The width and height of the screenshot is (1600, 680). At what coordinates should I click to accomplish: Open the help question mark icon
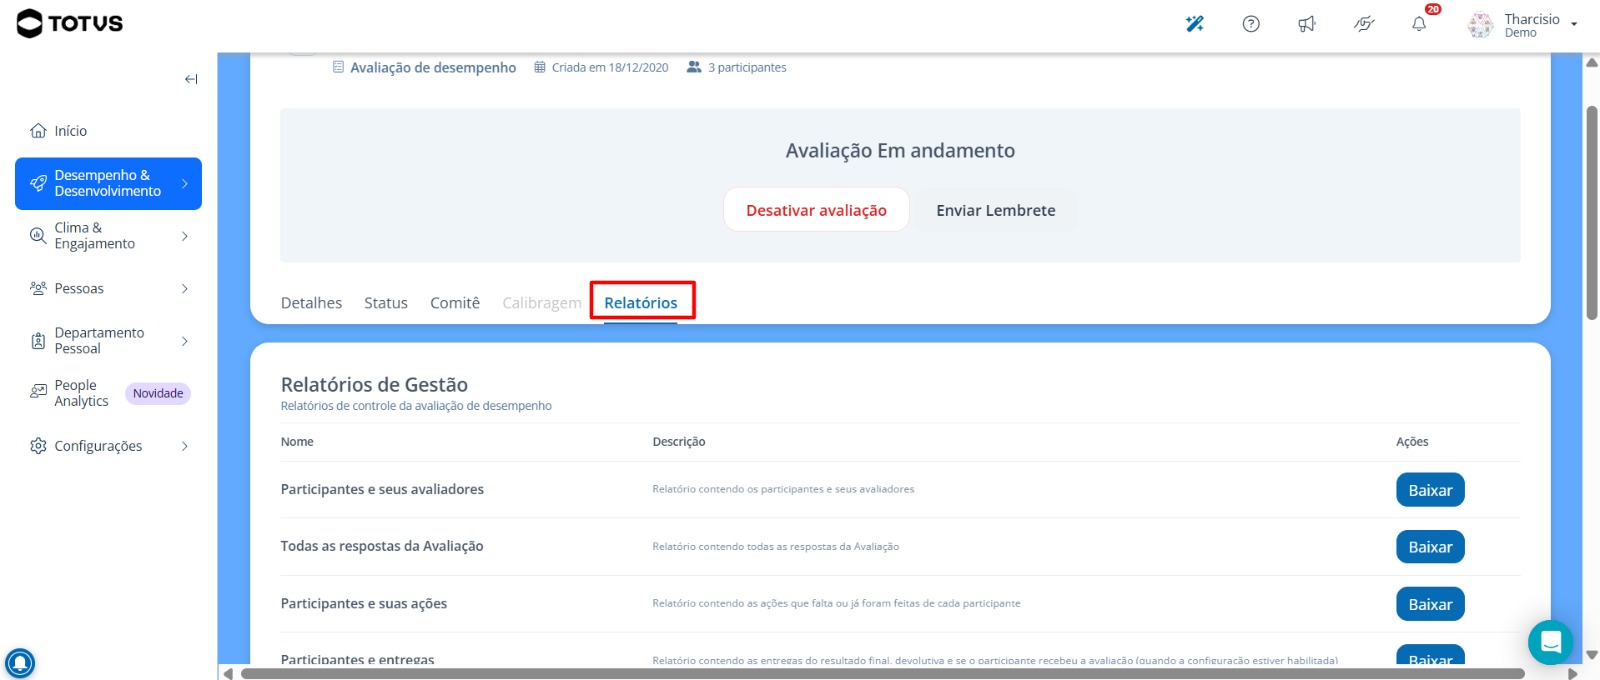pyautogui.click(x=1251, y=24)
